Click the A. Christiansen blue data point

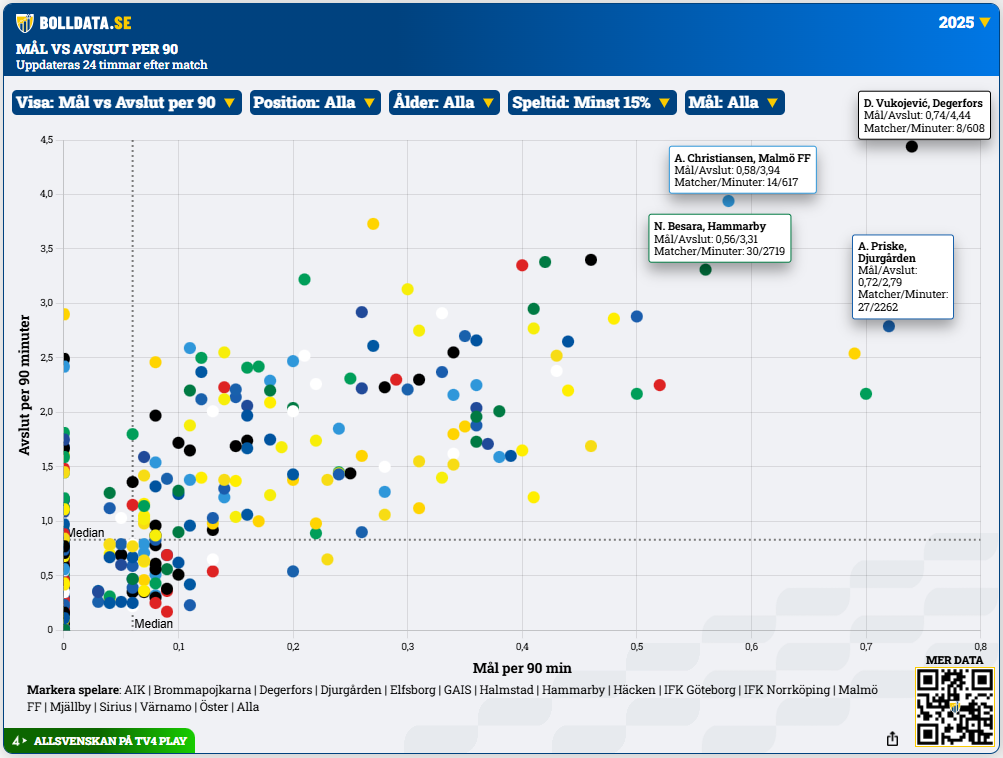pos(728,201)
